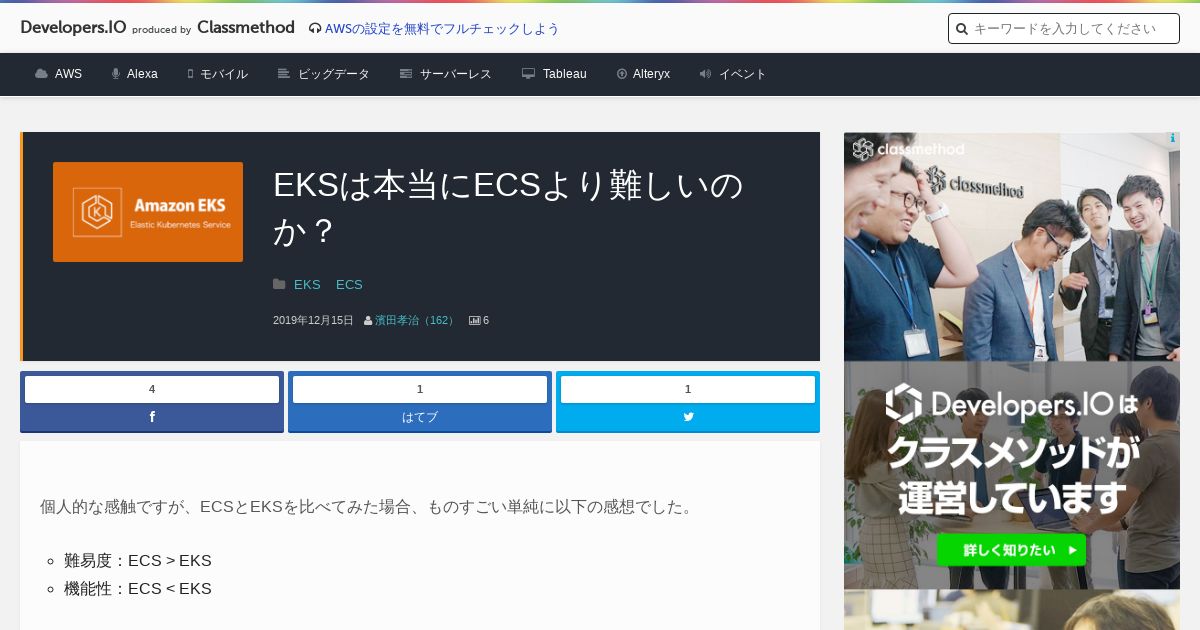Click the chart icon beside count 6
The width and height of the screenshot is (1200, 630).
pos(474,321)
